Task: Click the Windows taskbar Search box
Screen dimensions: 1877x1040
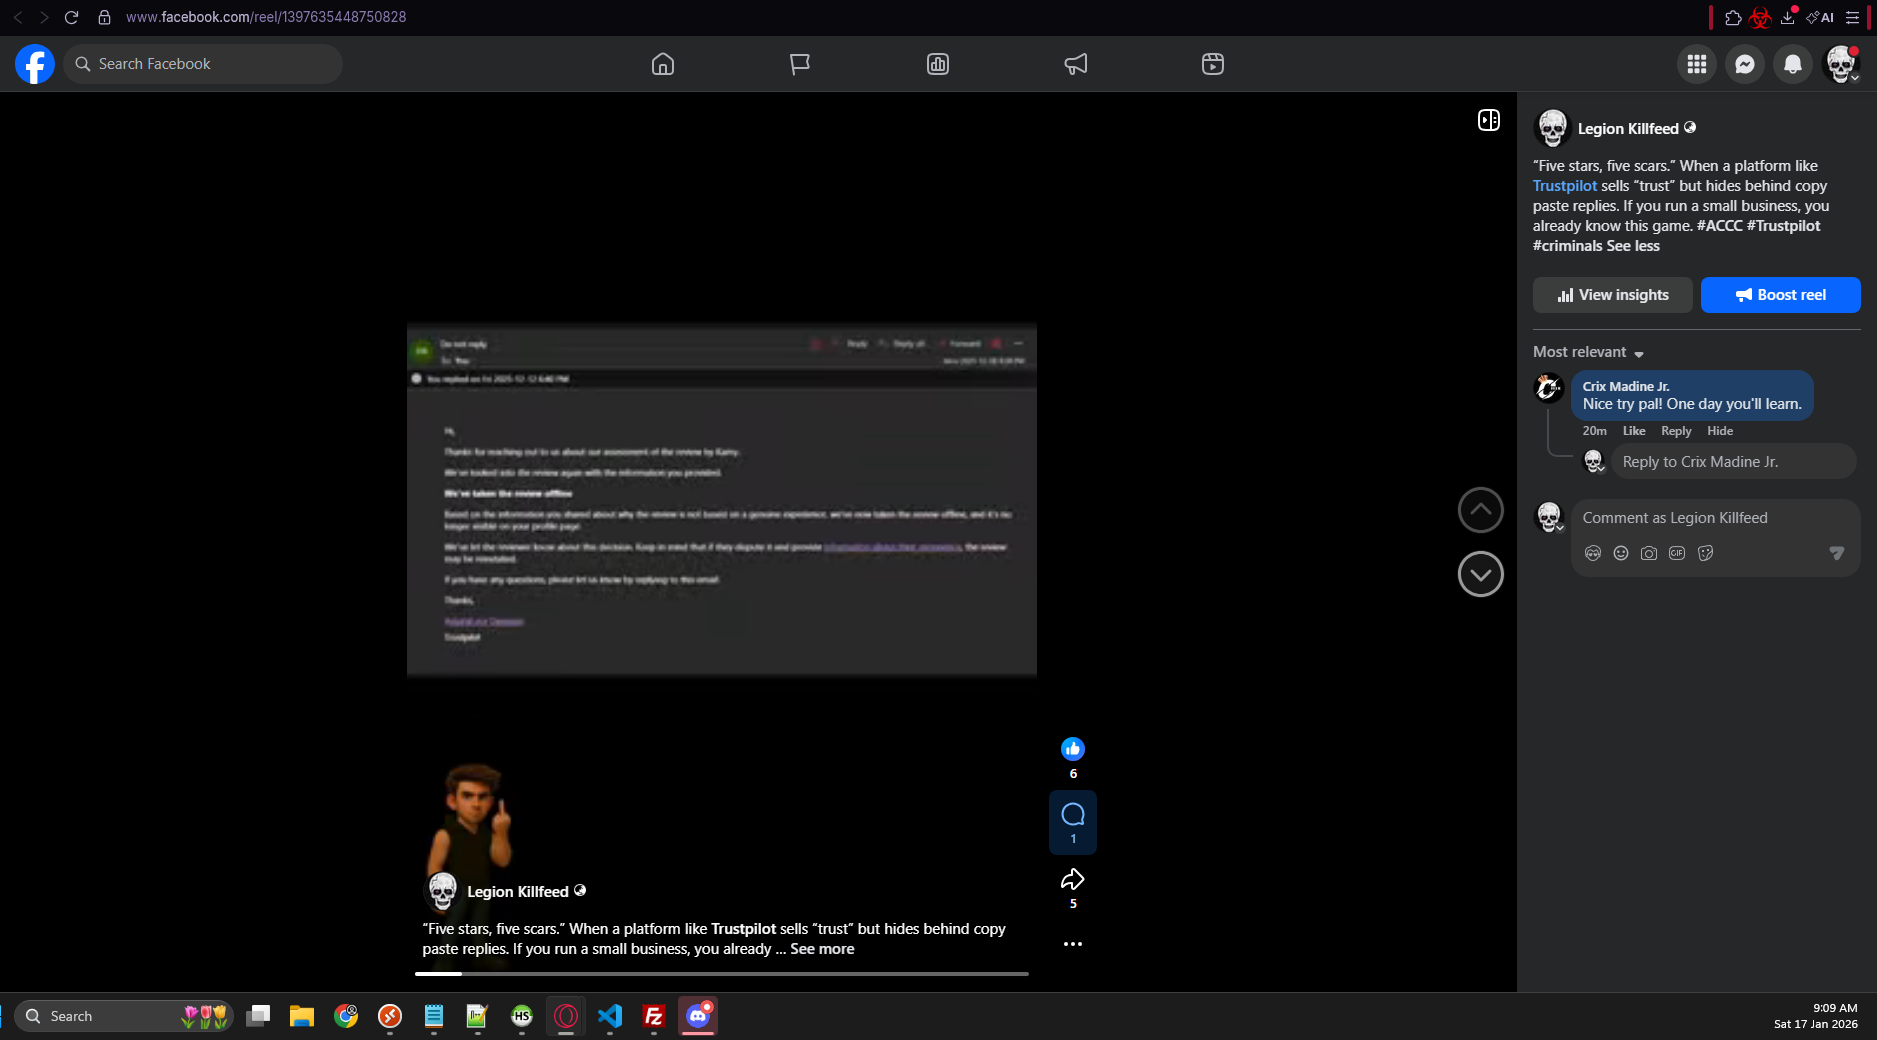Action: point(124,1016)
